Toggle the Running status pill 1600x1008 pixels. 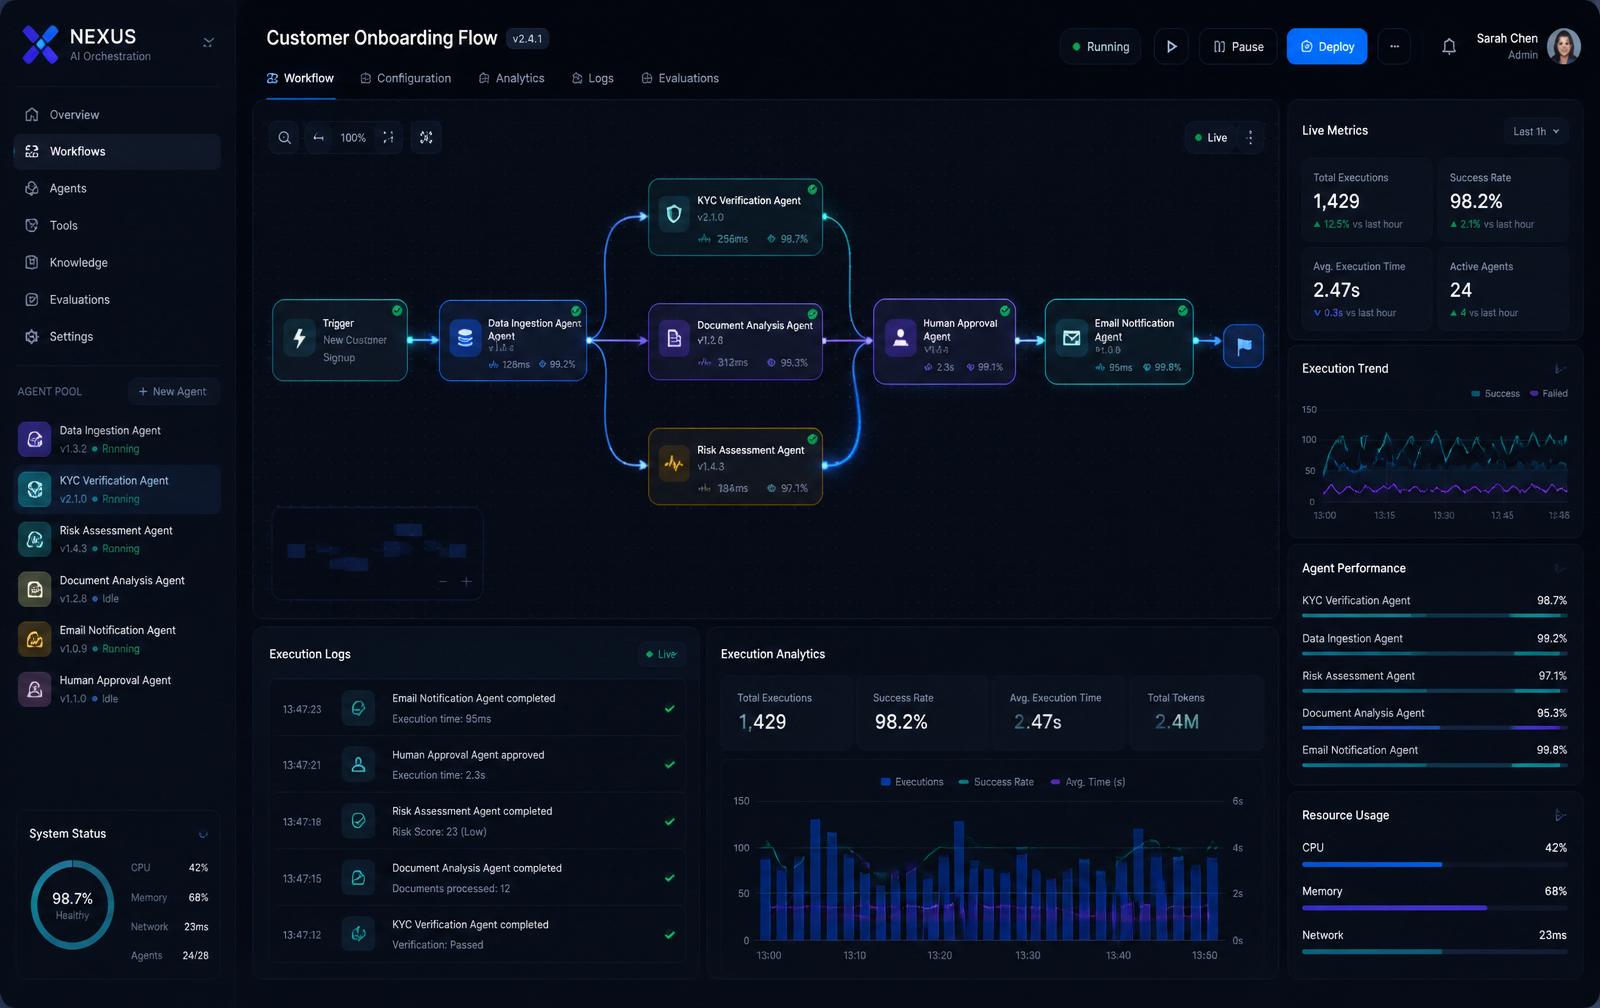coord(1100,46)
